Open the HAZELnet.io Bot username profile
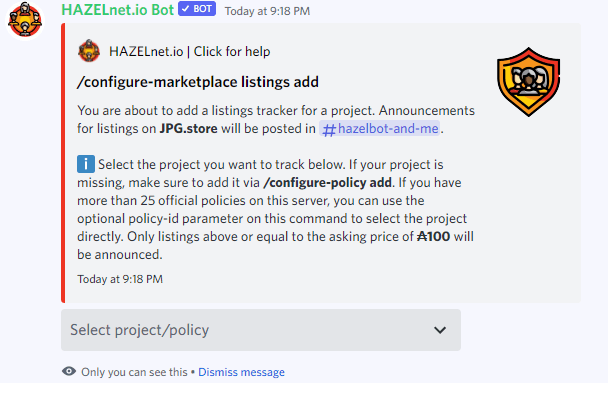 click(117, 10)
